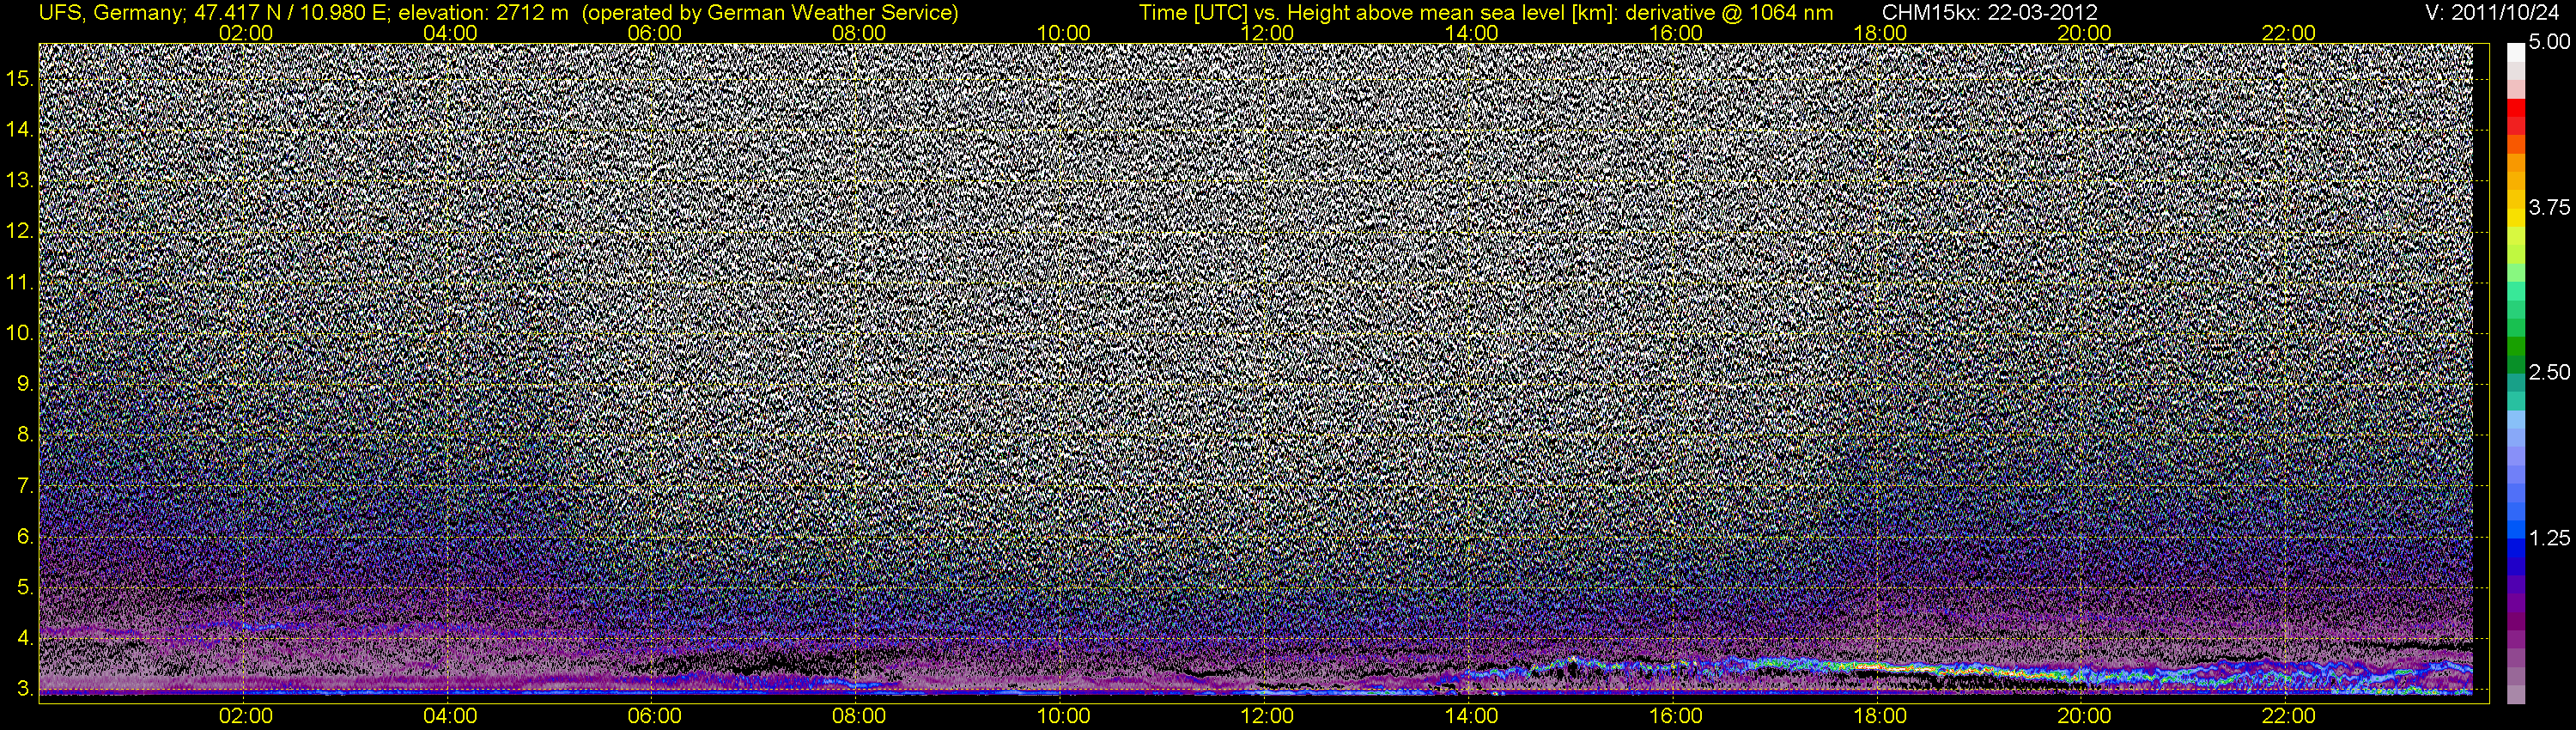The width and height of the screenshot is (2576, 730).
Task: Click the '6.' height axis label
Action: pos(25,537)
